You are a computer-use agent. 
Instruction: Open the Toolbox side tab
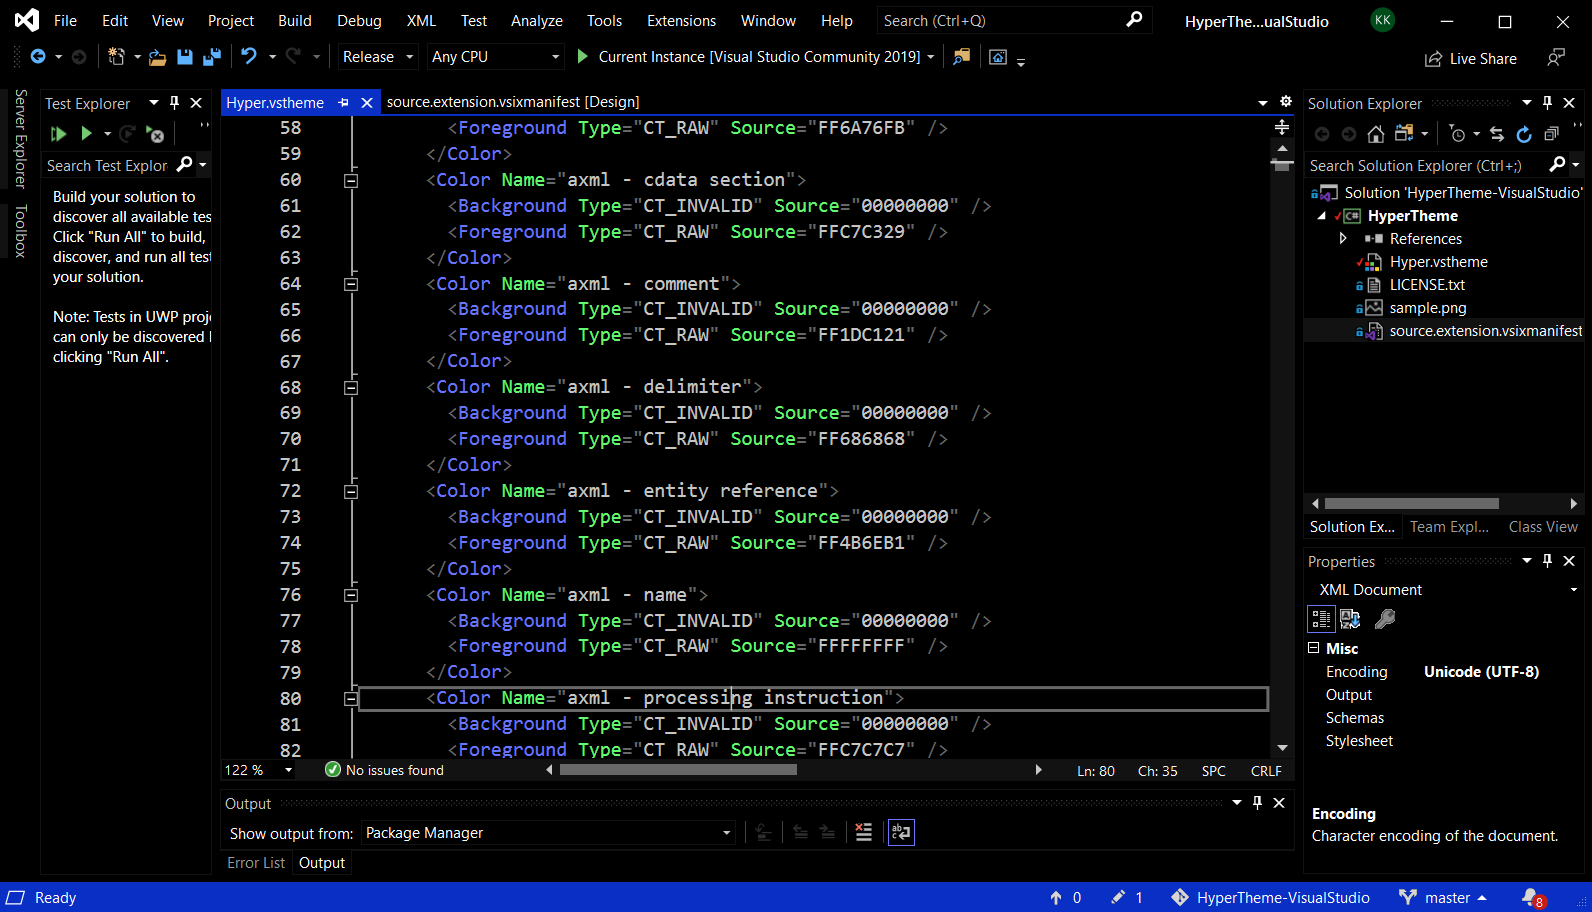pos(20,231)
